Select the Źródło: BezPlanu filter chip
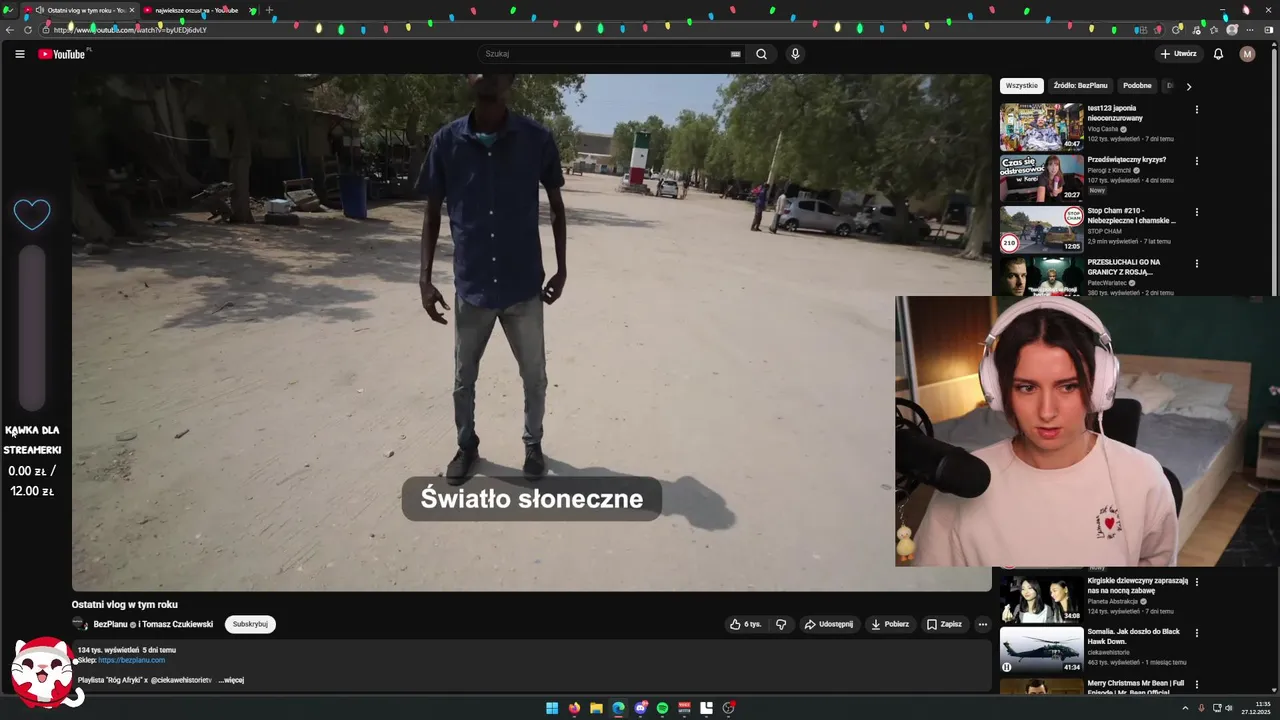This screenshot has height=720, width=1280. 1080,86
